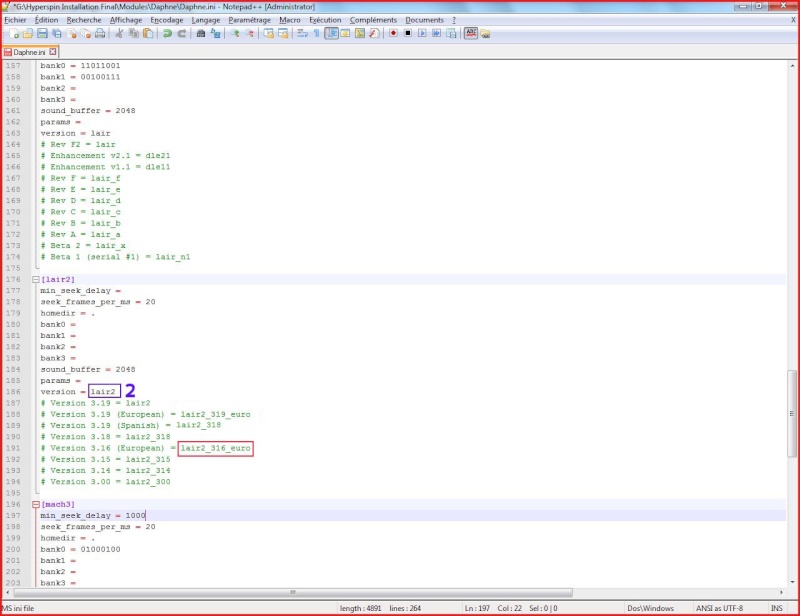Screen dimensions: 800x616
Task: Click the last toolbar icon after ABC
Action: point(485,34)
